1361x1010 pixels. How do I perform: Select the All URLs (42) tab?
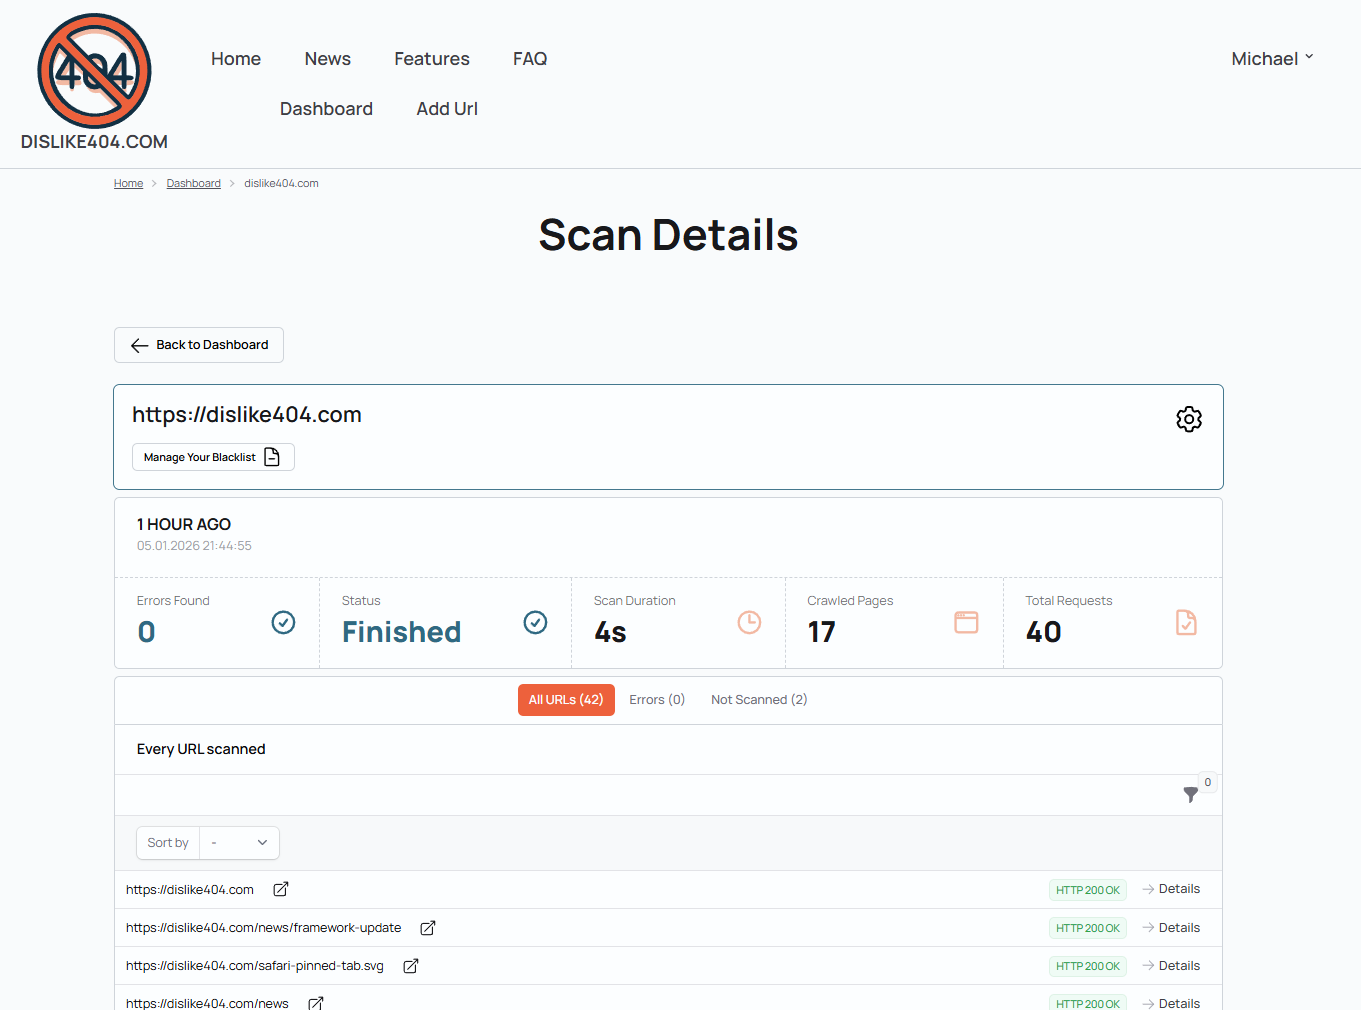coord(566,700)
